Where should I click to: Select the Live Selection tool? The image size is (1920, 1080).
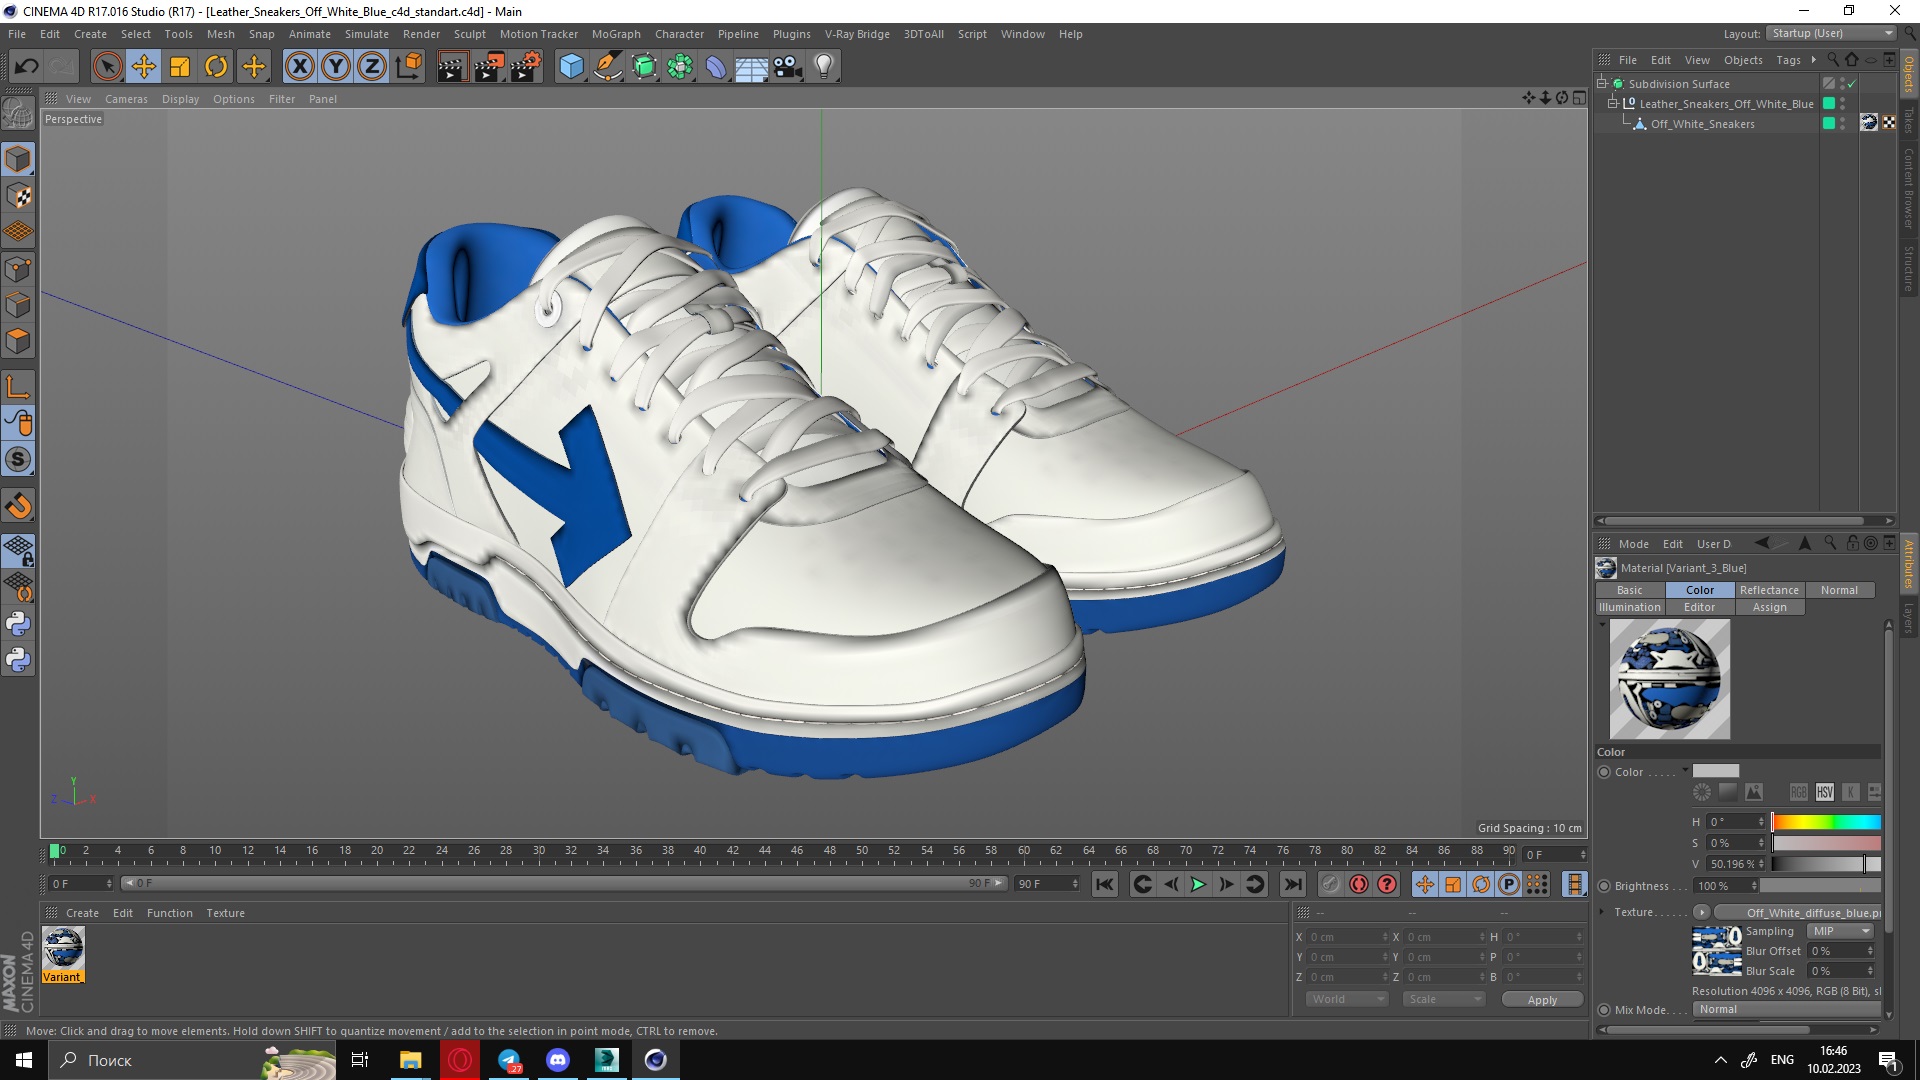[x=107, y=67]
